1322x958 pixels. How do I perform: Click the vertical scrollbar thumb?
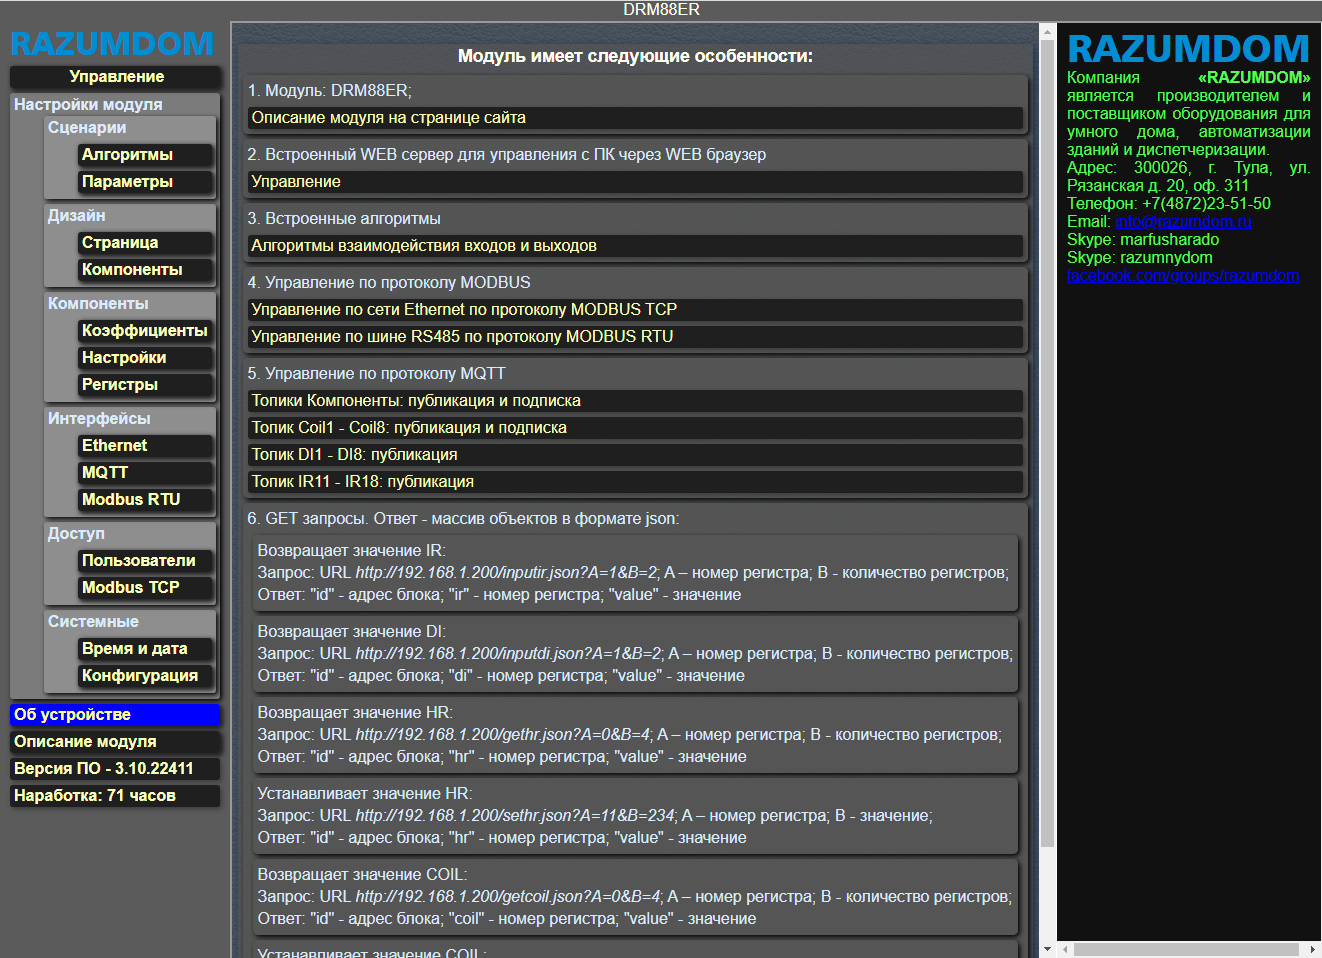point(1047,445)
